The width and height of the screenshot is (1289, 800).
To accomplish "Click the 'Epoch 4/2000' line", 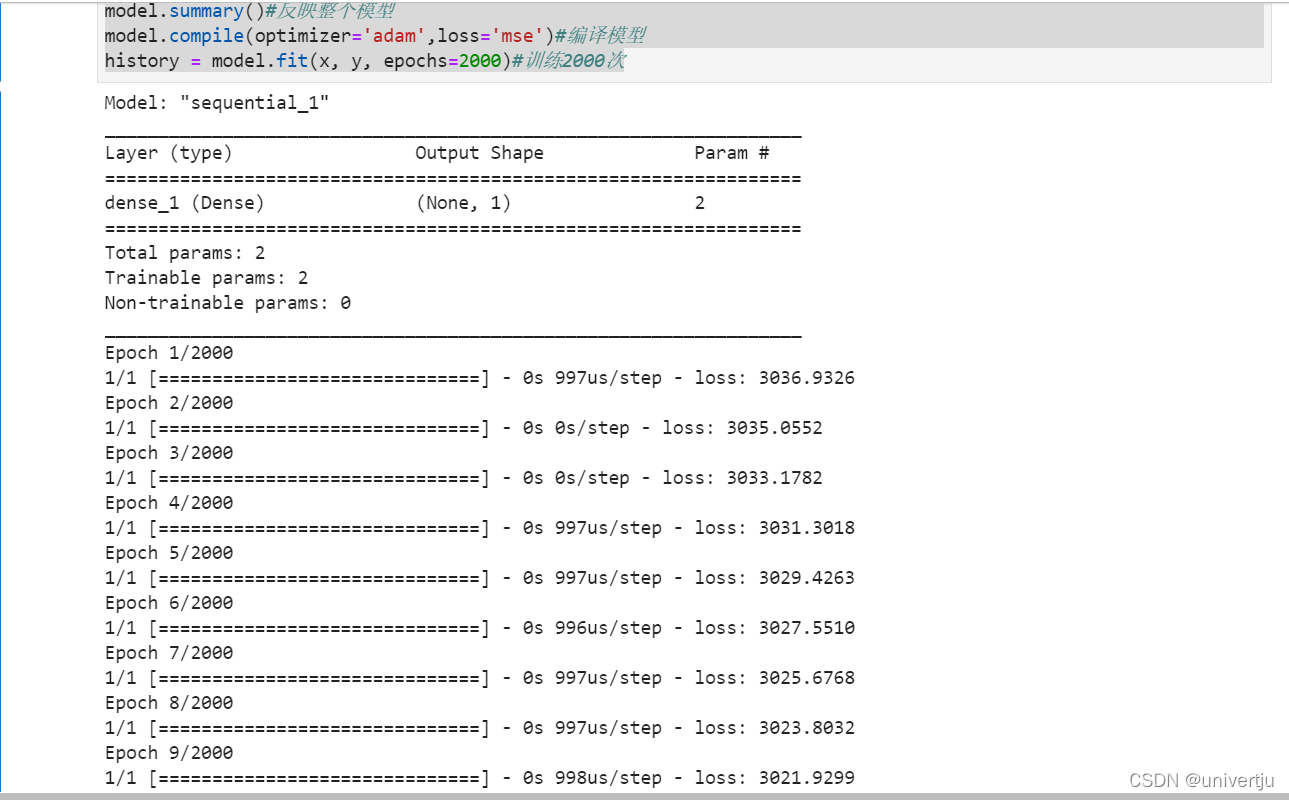I will pyautogui.click(x=168, y=503).
